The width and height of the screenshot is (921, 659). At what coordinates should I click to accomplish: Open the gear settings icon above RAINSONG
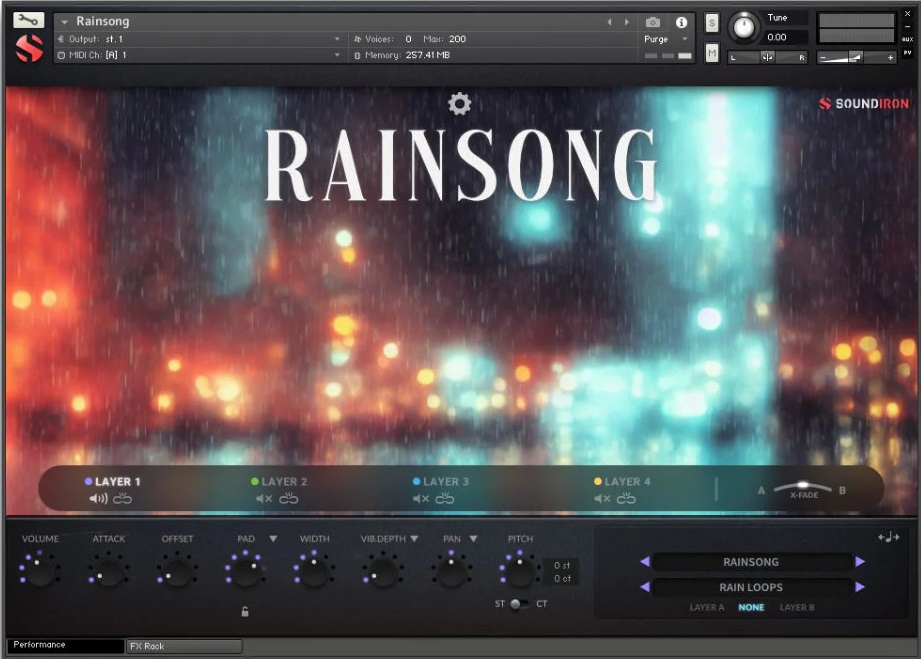(459, 104)
